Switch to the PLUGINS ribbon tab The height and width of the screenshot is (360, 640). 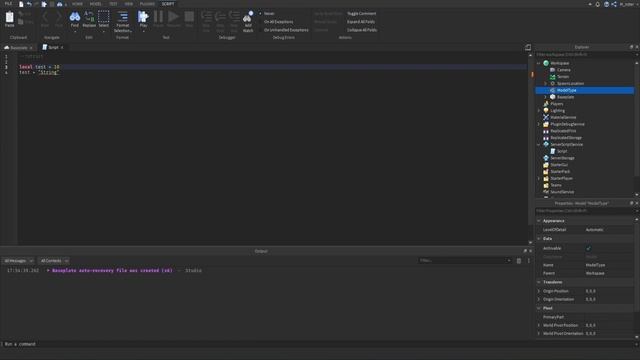pyautogui.click(x=147, y=4)
